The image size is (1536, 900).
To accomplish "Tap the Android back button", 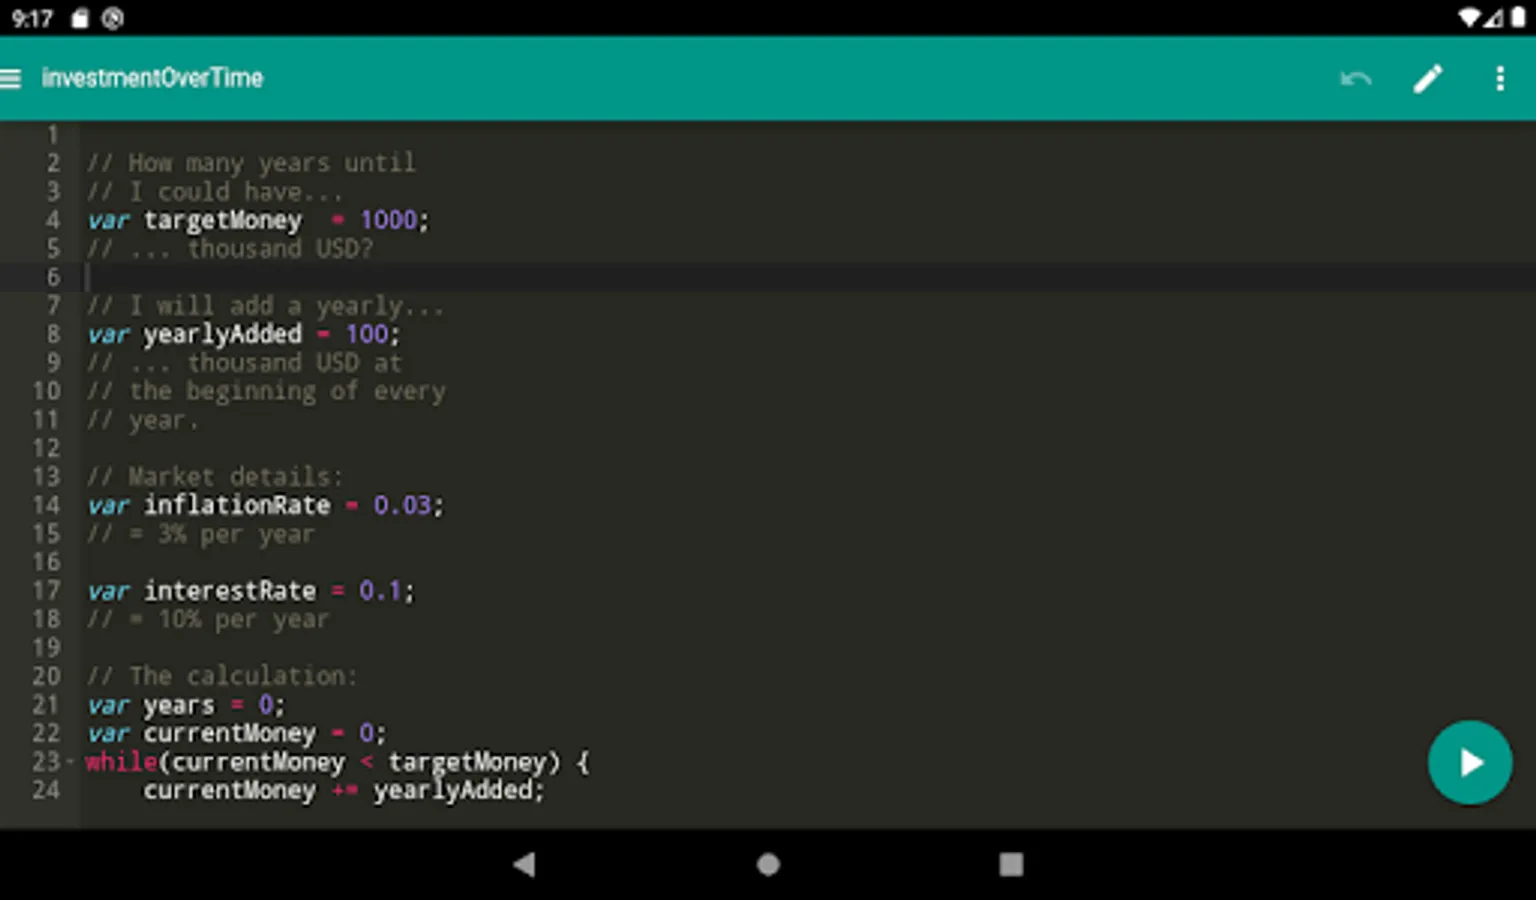I will tap(524, 864).
